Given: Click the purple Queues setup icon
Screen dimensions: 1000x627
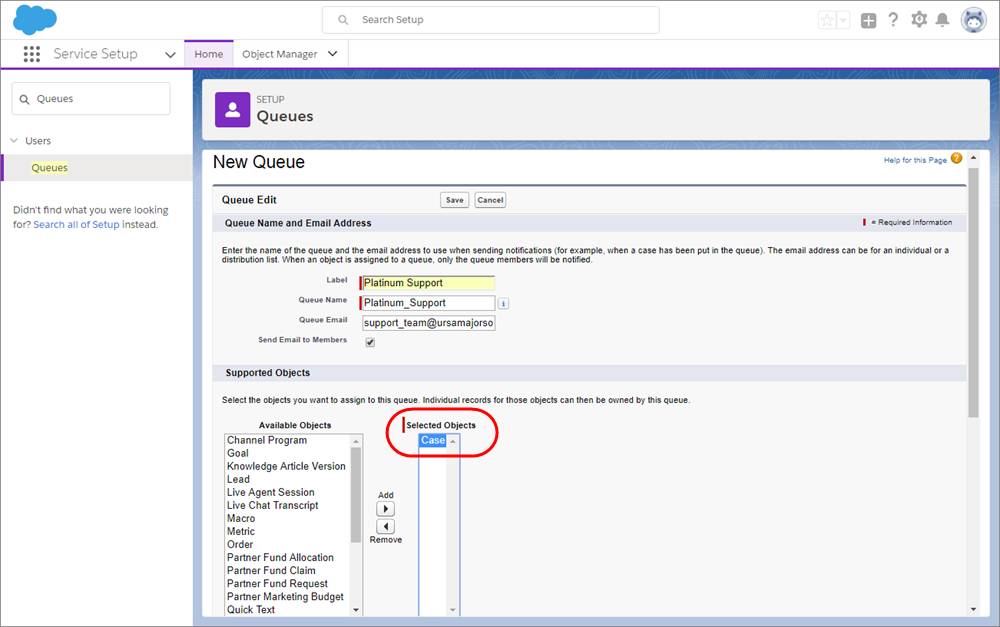Looking at the screenshot, I should [x=233, y=110].
